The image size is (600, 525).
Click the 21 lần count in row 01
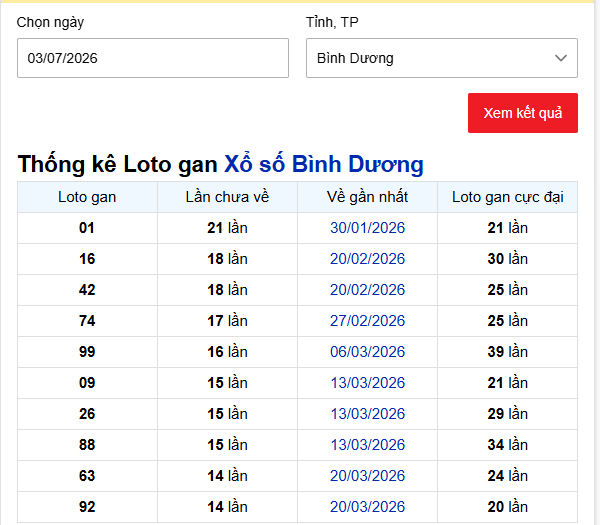pyautogui.click(x=227, y=228)
